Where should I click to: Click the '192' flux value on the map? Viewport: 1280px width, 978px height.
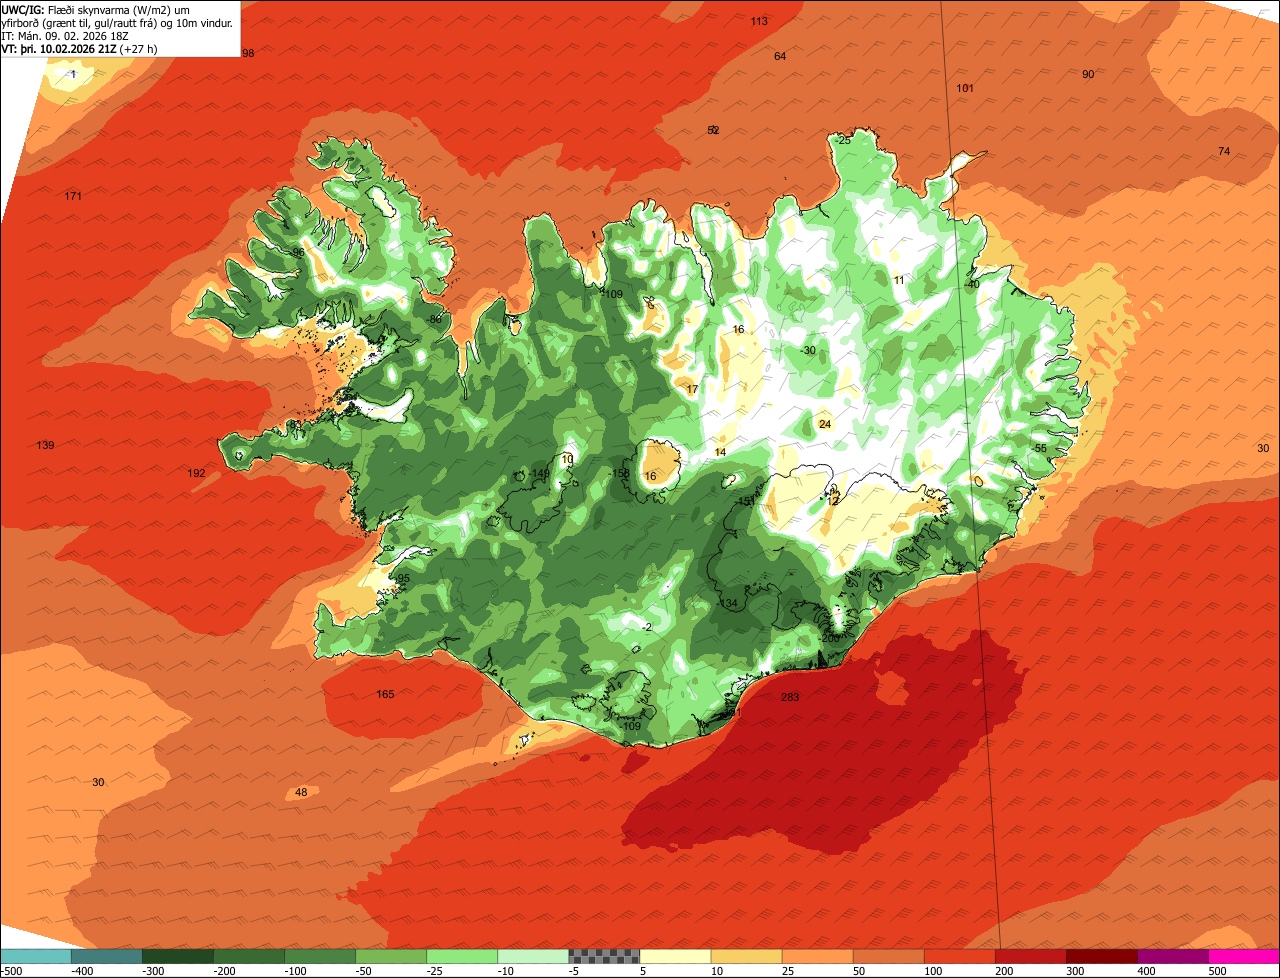[196, 473]
